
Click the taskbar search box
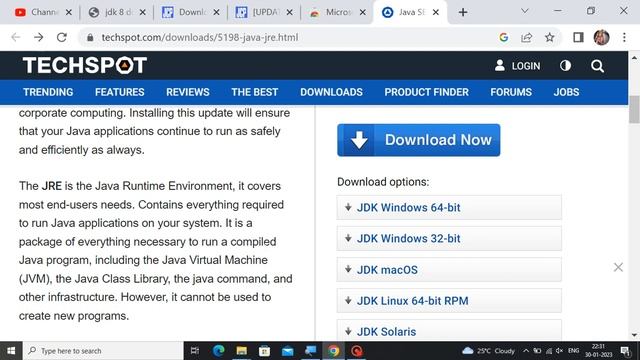[103, 351]
